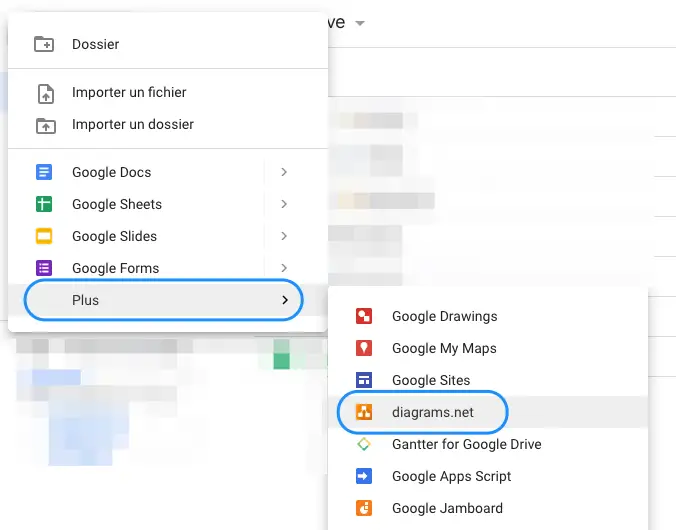This screenshot has width=676, height=530.
Task: Click the yellow Google Slides icon
Action: (44, 236)
